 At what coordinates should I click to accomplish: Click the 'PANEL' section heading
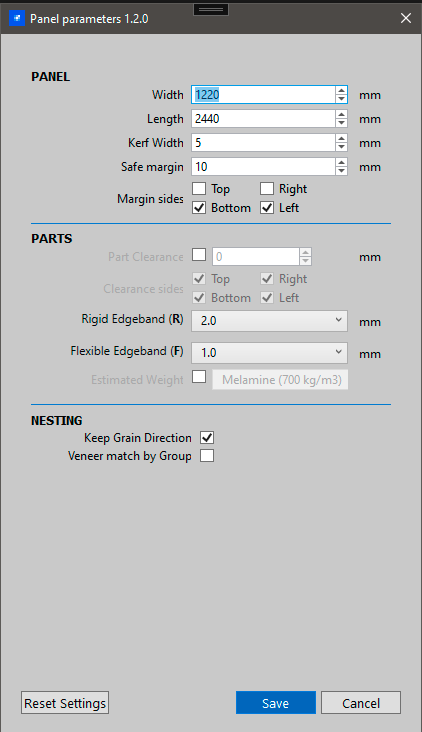click(50, 77)
